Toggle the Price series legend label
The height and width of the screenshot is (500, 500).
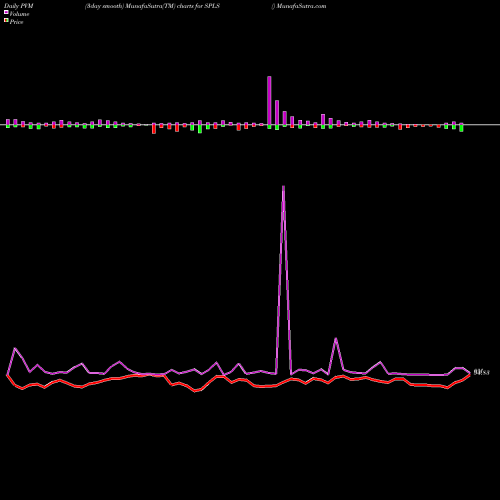[16, 22]
